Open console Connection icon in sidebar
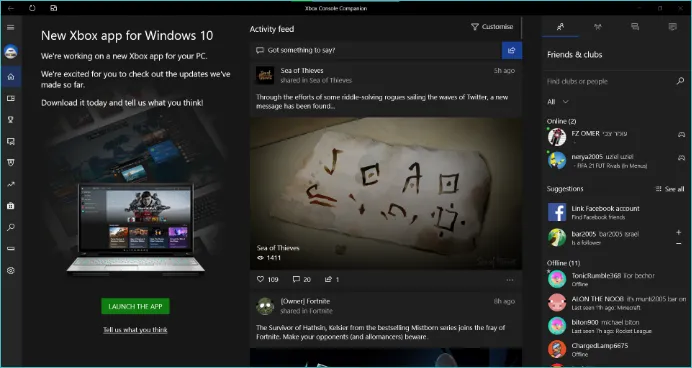The height and width of the screenshot is (368, 692). tap(11, 249)
